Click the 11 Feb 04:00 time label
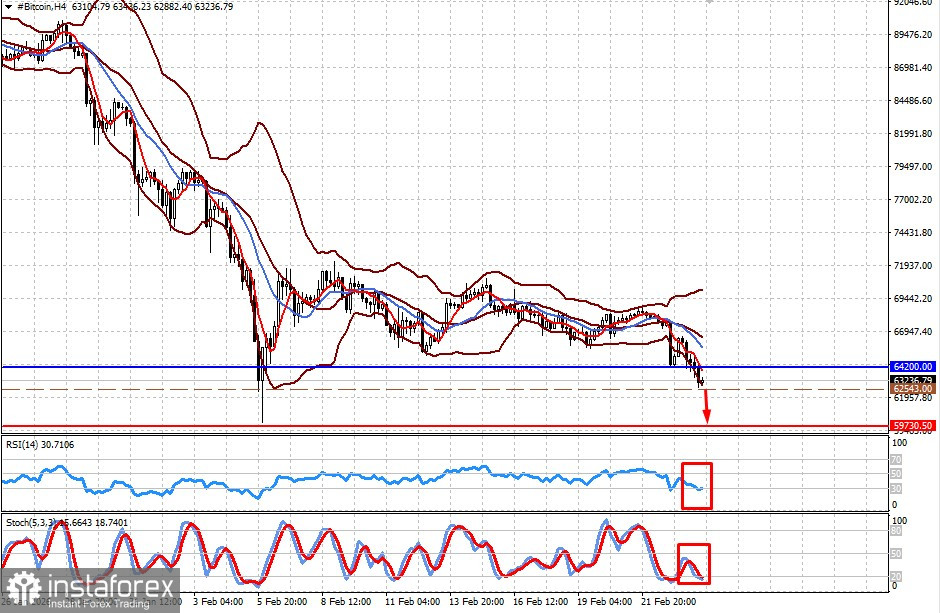This screenshot has height=613, width=940. click(410, 601)
